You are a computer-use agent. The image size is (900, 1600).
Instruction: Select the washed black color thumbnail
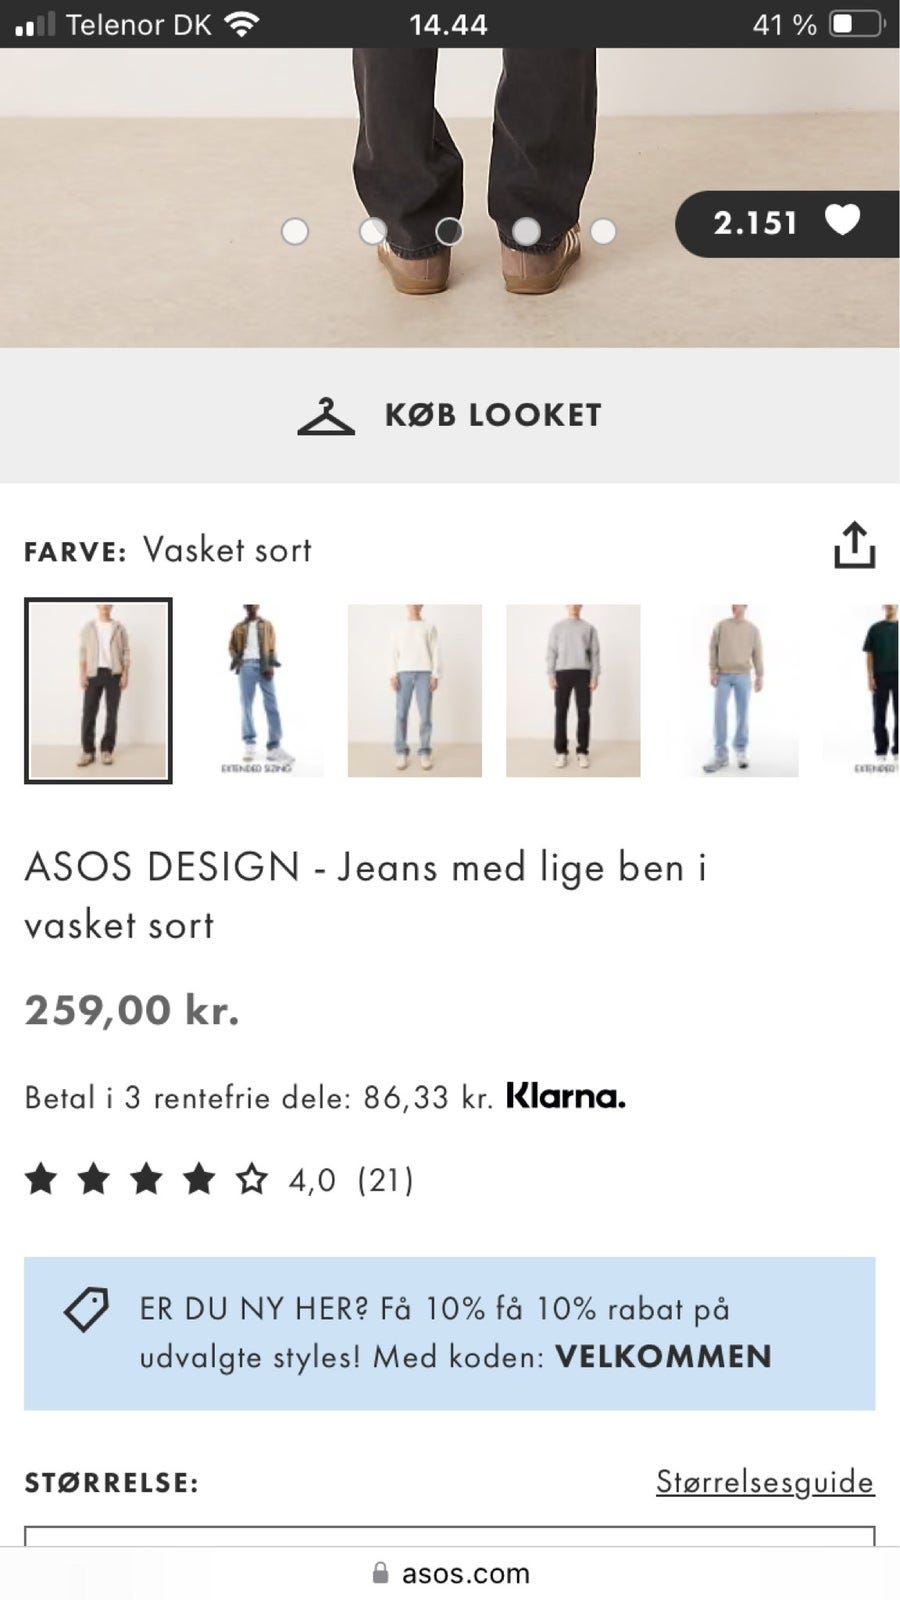point(98,690)
